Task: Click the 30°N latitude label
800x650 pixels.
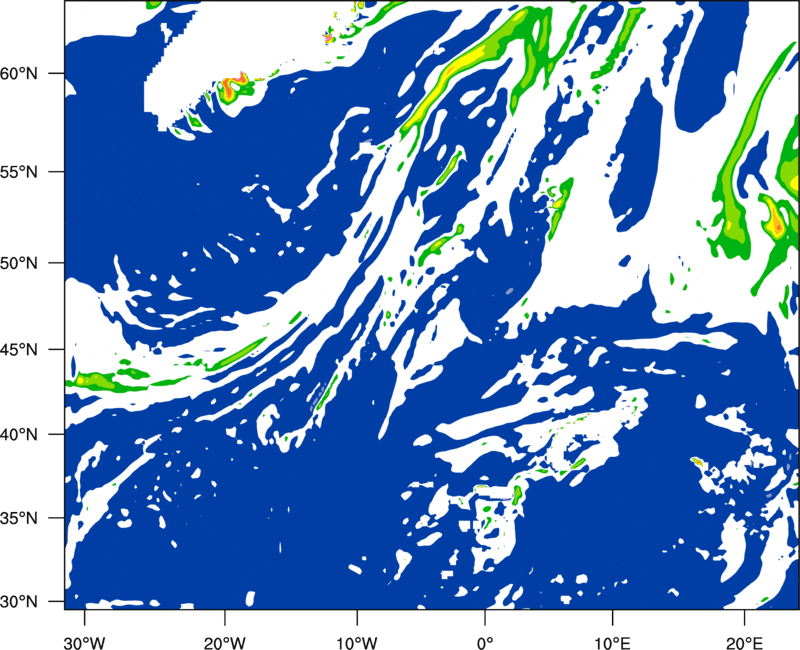Action: (19, 602)
